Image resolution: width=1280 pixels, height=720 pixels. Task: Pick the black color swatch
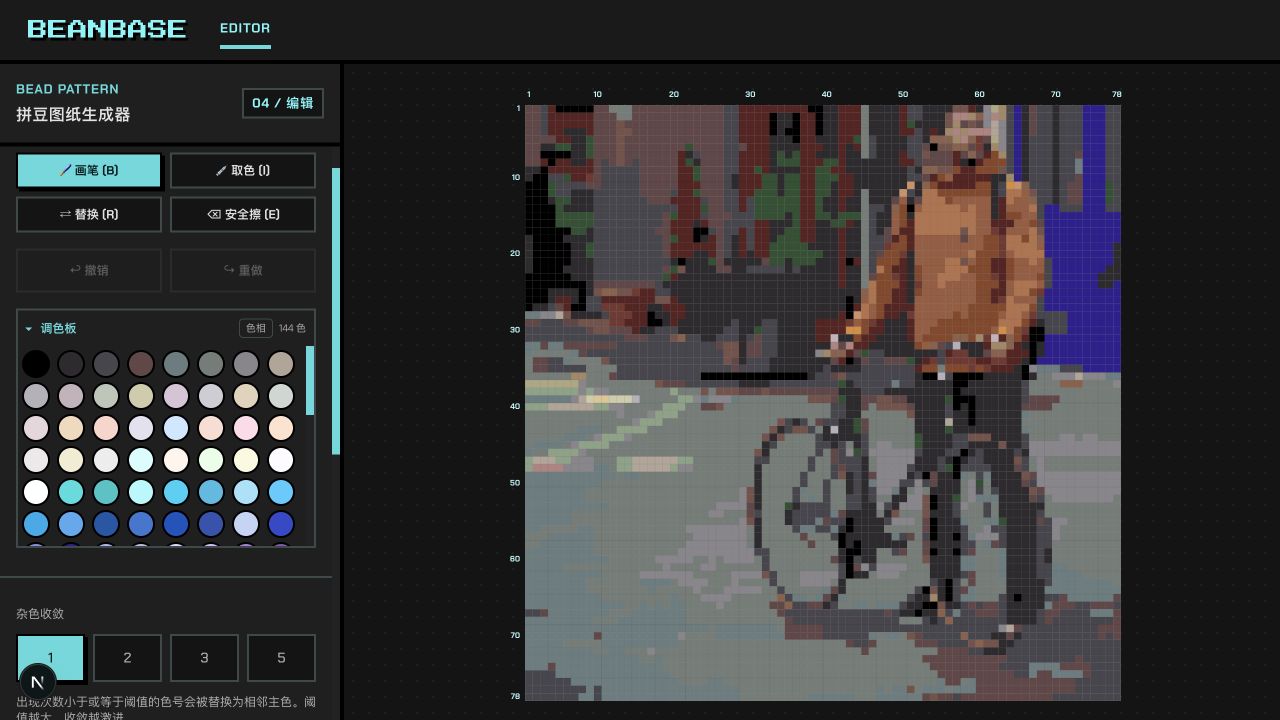(36, 364)
